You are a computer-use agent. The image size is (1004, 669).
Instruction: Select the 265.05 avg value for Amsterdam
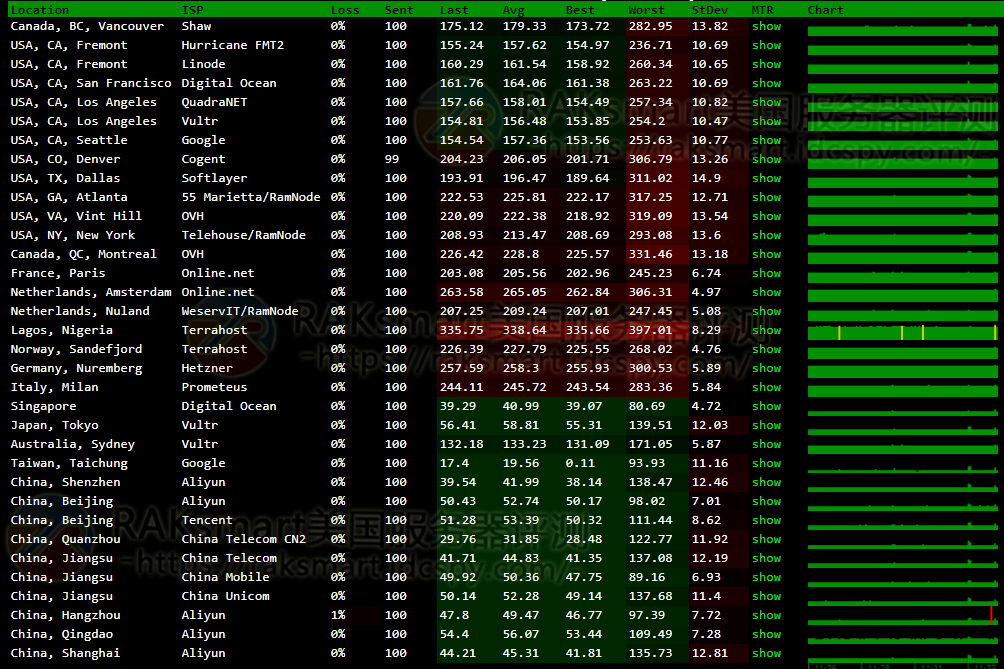click(x=524, y=292)
